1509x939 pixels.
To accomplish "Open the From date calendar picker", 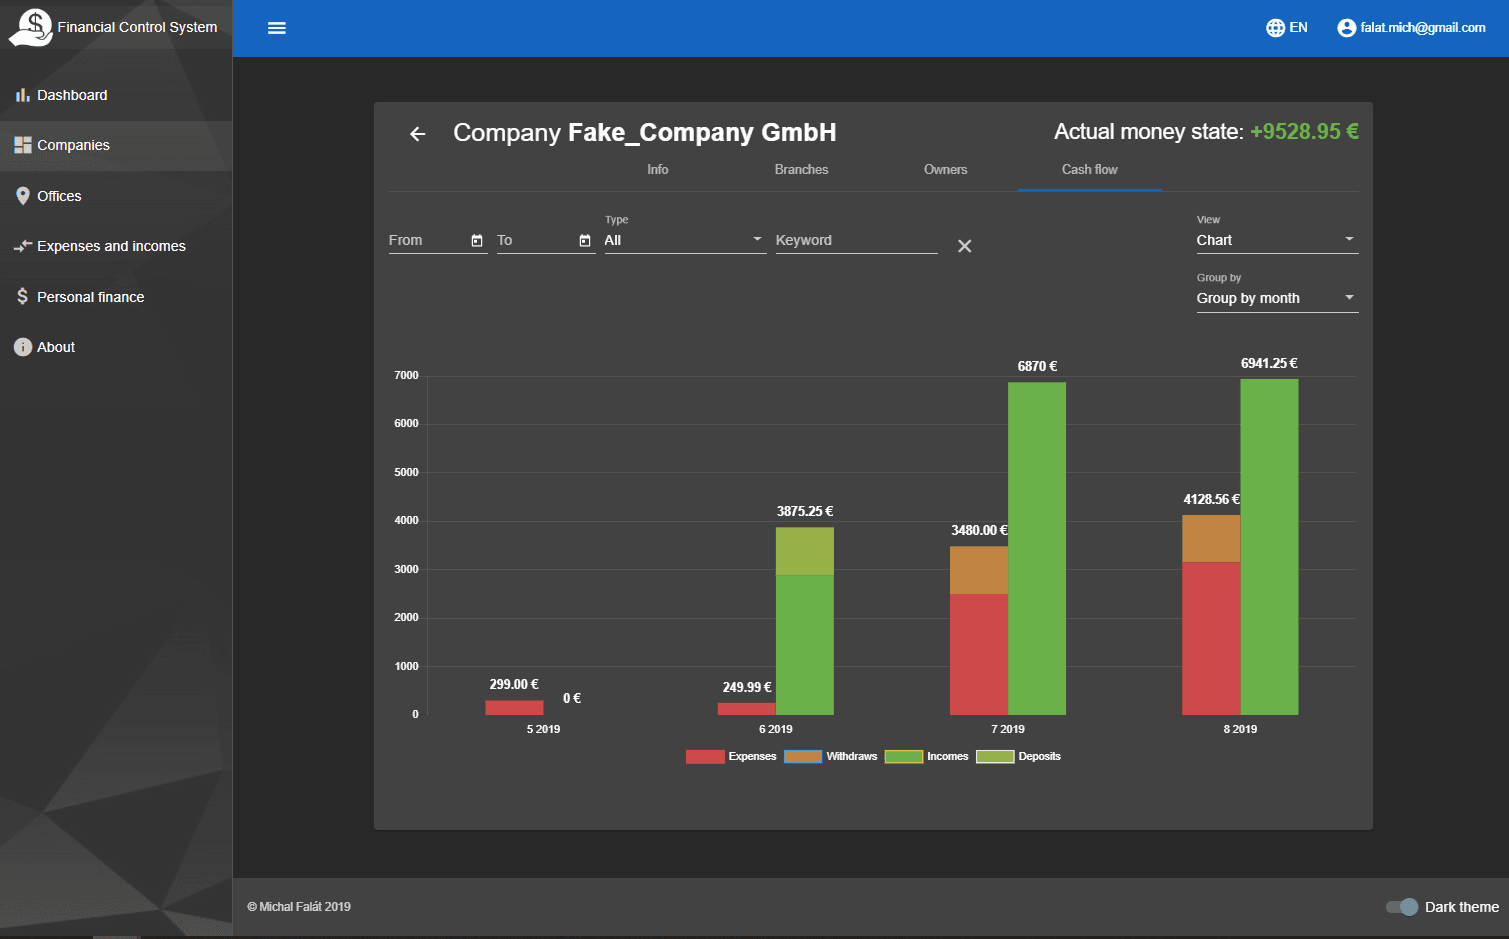I will pyautogui.click(x=477, y=240).
